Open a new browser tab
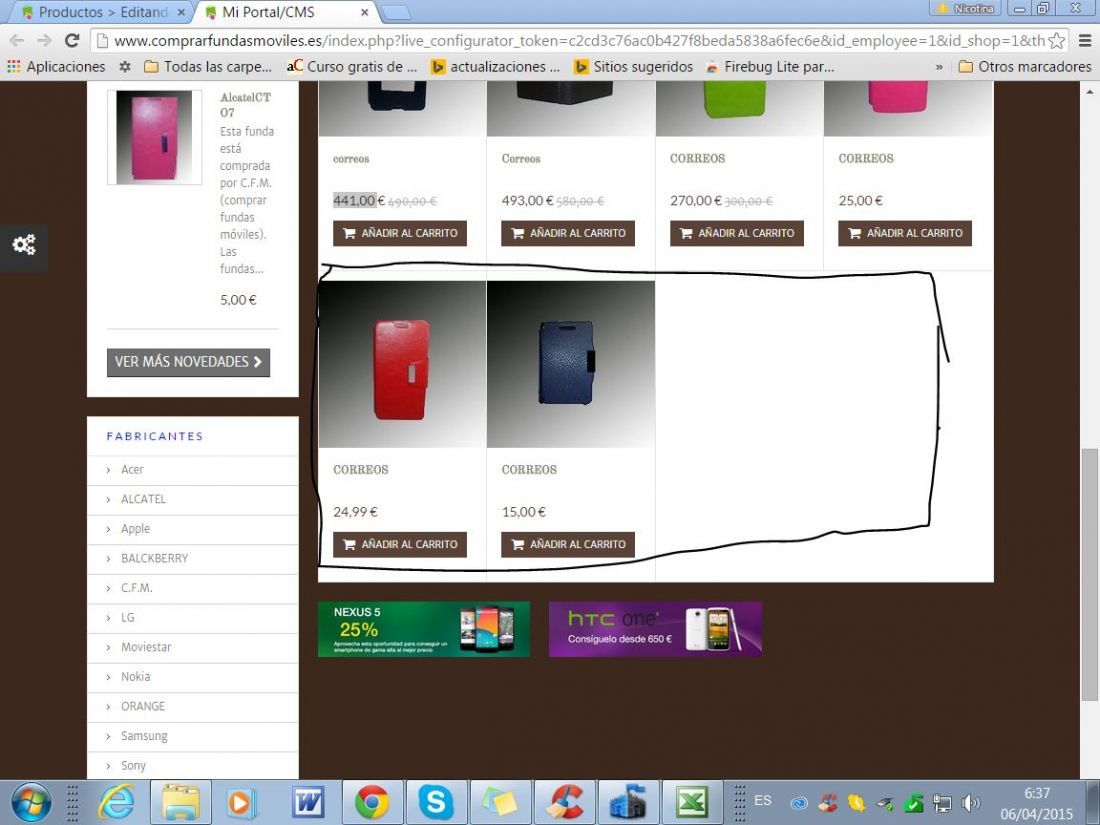Image resolution: width=1100 pixels, height=825 pixels. click(x=396, y=13)
